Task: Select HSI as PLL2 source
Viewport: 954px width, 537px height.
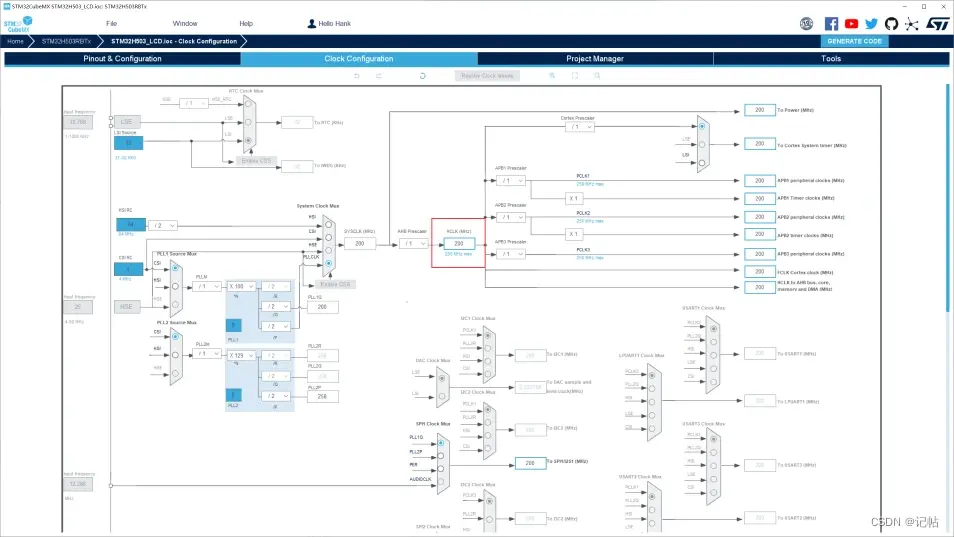Action: coord(175,355)
